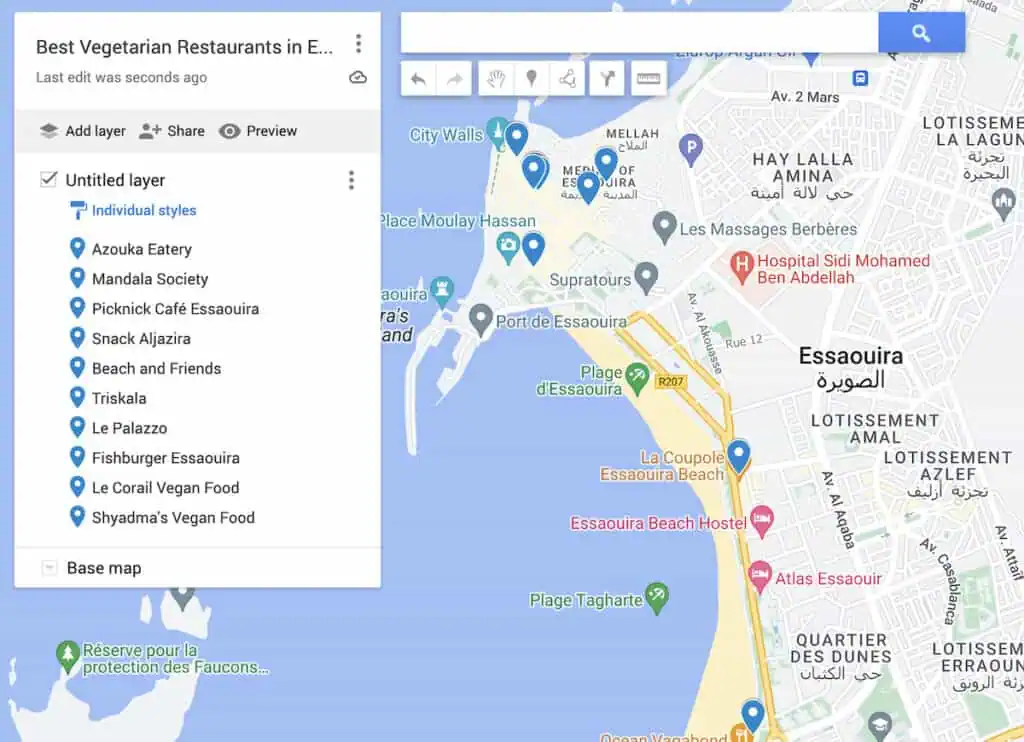Select Snack Aljazira in the list
1024x742 pixels.
click(141, 338)
